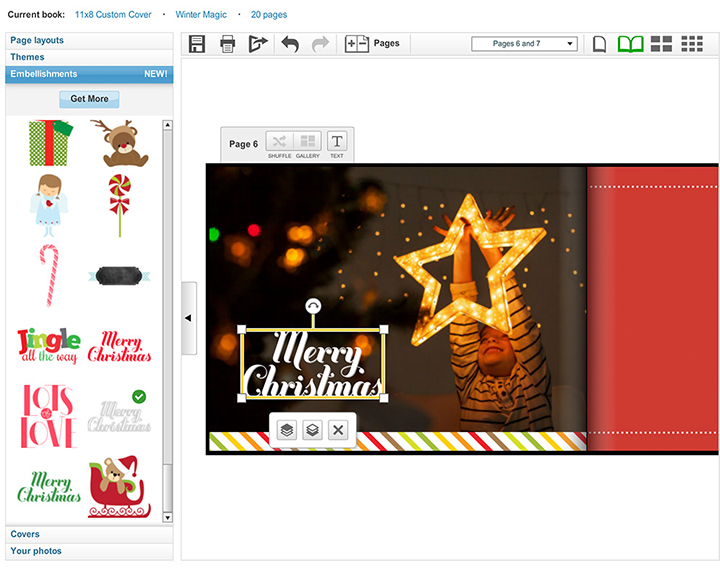Select the reindeer teddy embellishment
The image size is (720, 576).
pyautogui.click(x=120, y=143)
